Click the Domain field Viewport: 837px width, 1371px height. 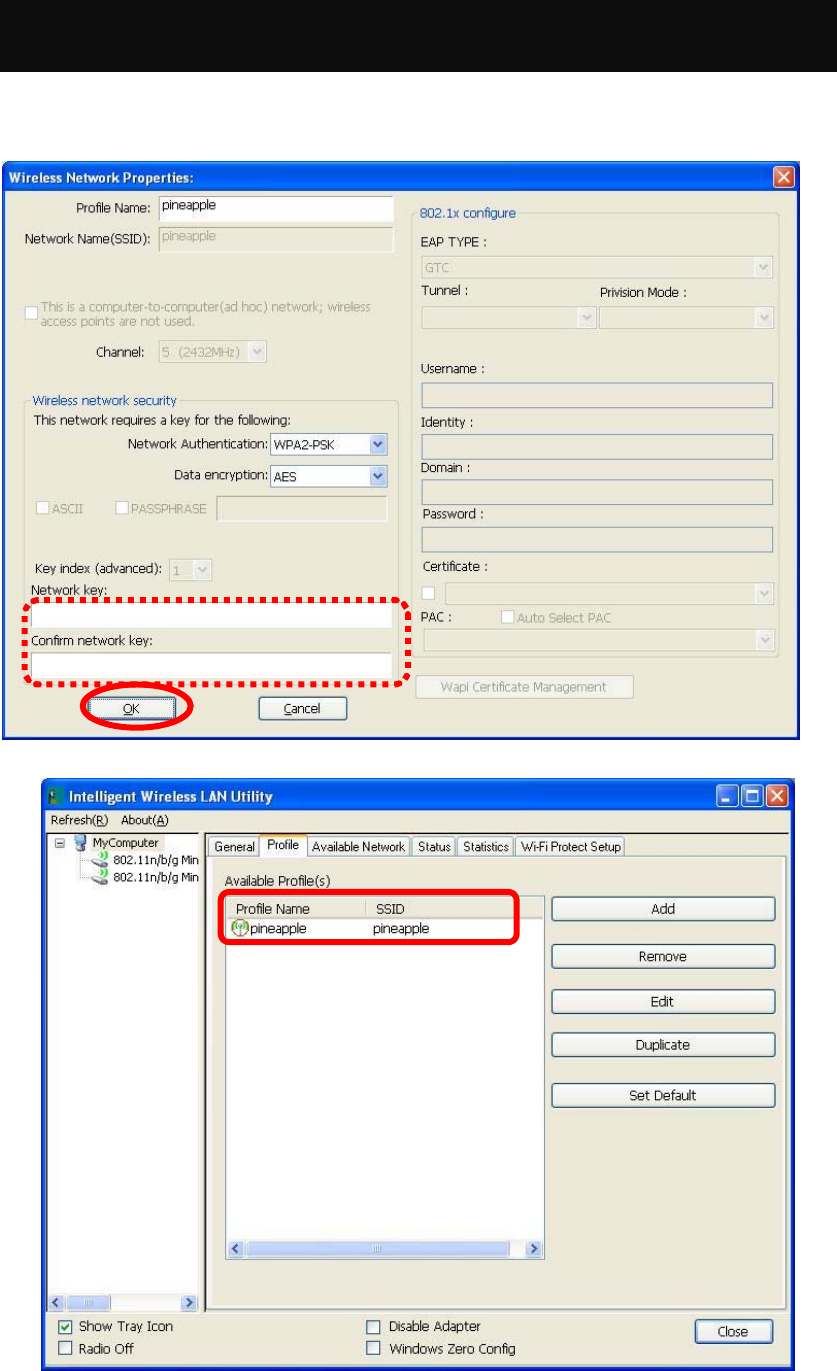coord(598,492)
